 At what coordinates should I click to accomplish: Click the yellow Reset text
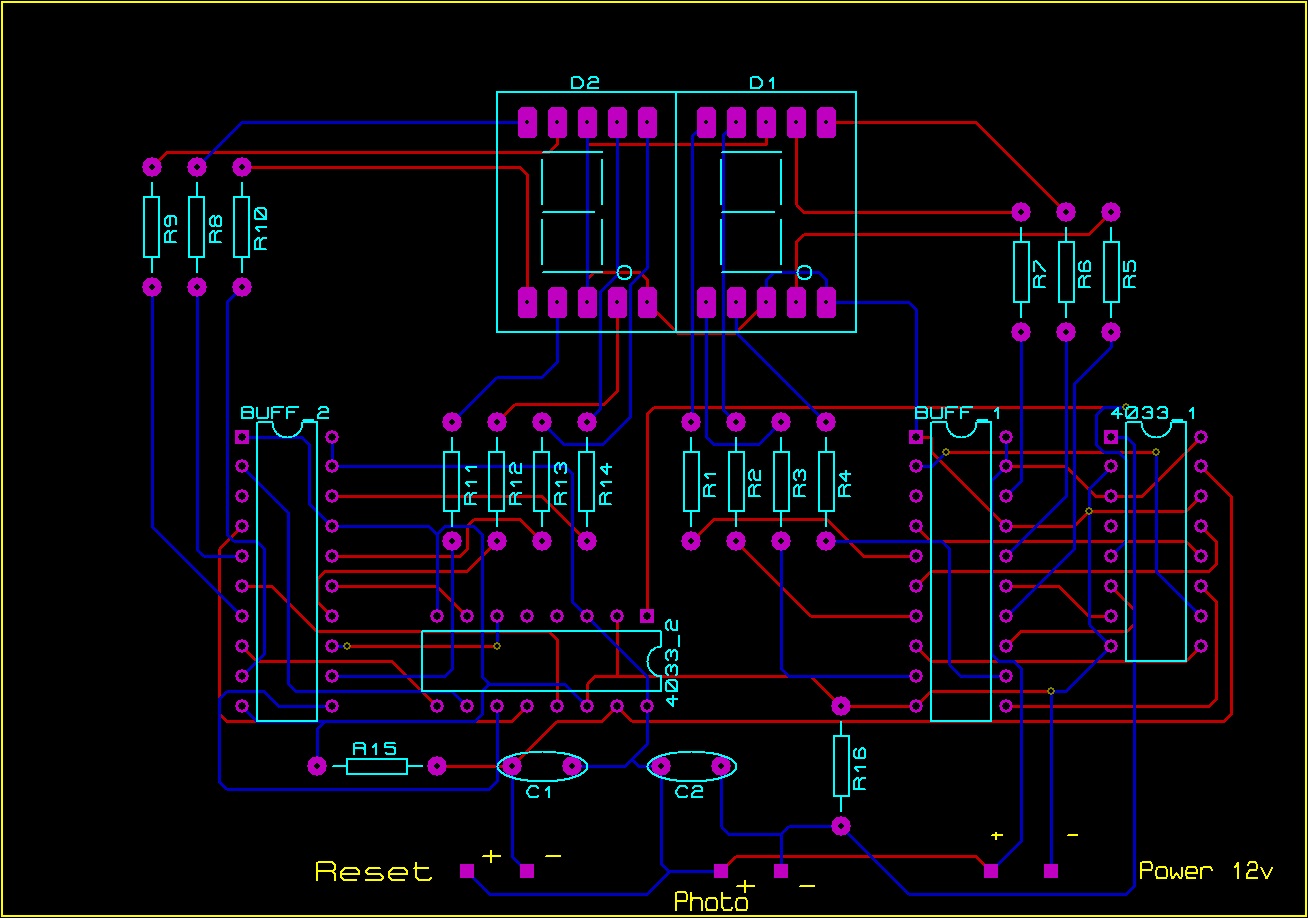click(374, 872)
